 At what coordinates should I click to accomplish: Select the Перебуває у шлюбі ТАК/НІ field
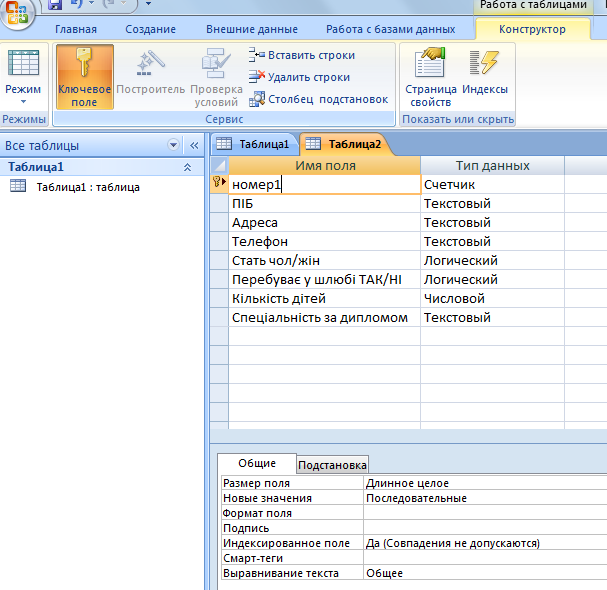click(x=324, y=279)
